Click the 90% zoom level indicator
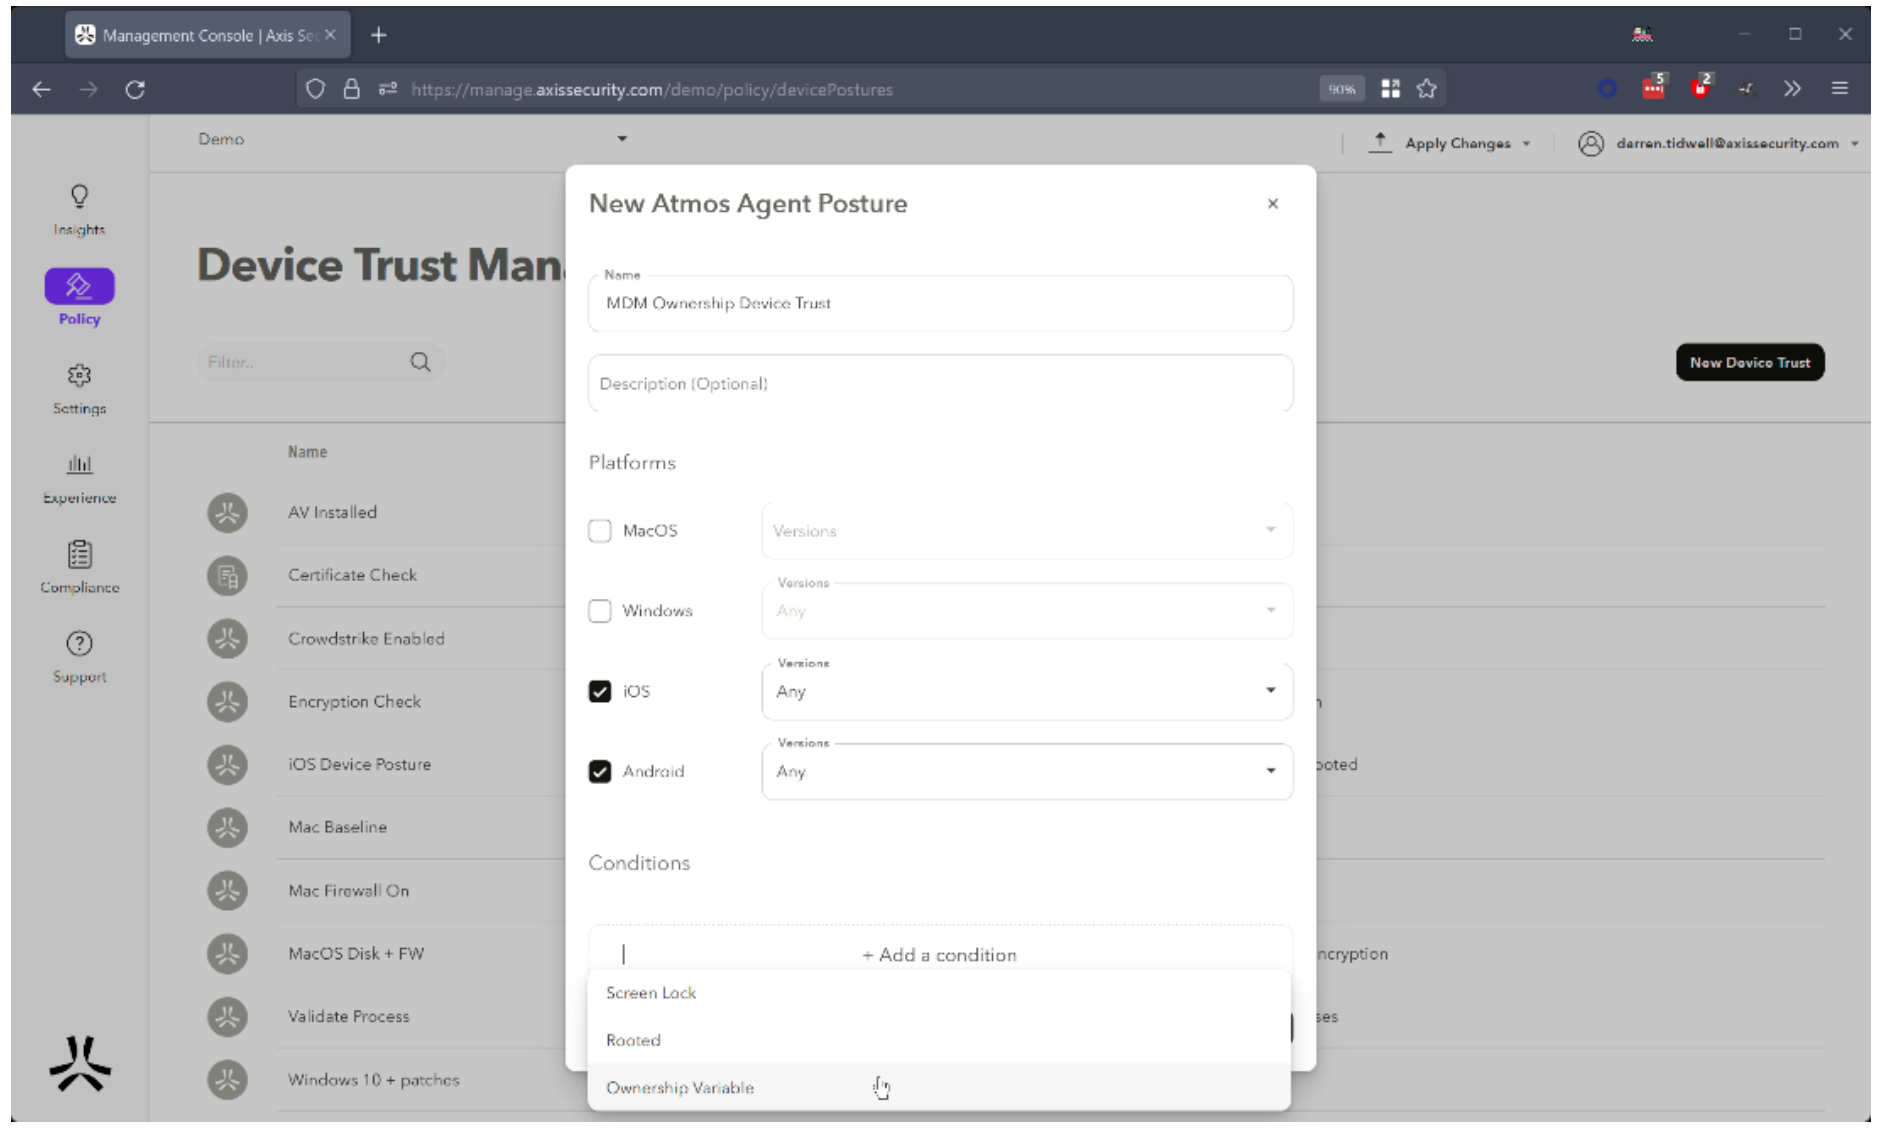Screen dimensions: 1878x1130 (x=1341, y=89)
